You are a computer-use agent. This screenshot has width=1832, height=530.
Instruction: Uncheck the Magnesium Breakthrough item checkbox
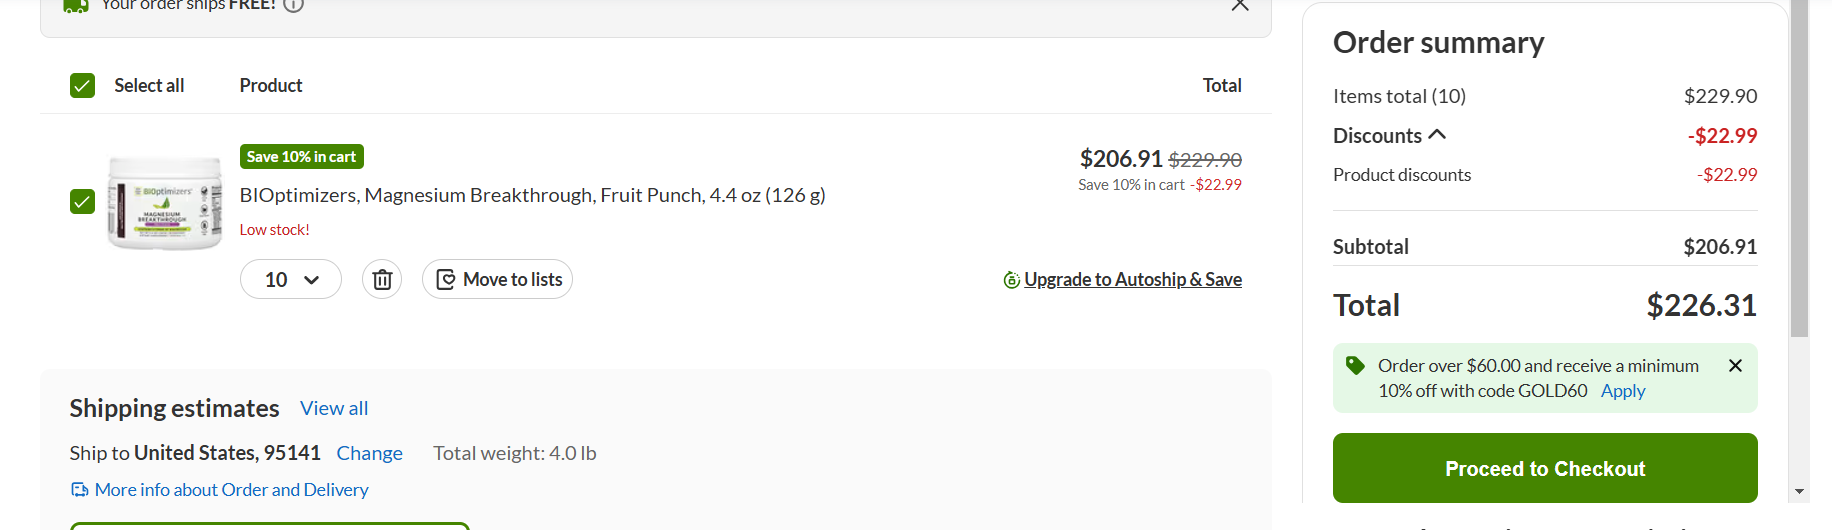tap(83, 202)
